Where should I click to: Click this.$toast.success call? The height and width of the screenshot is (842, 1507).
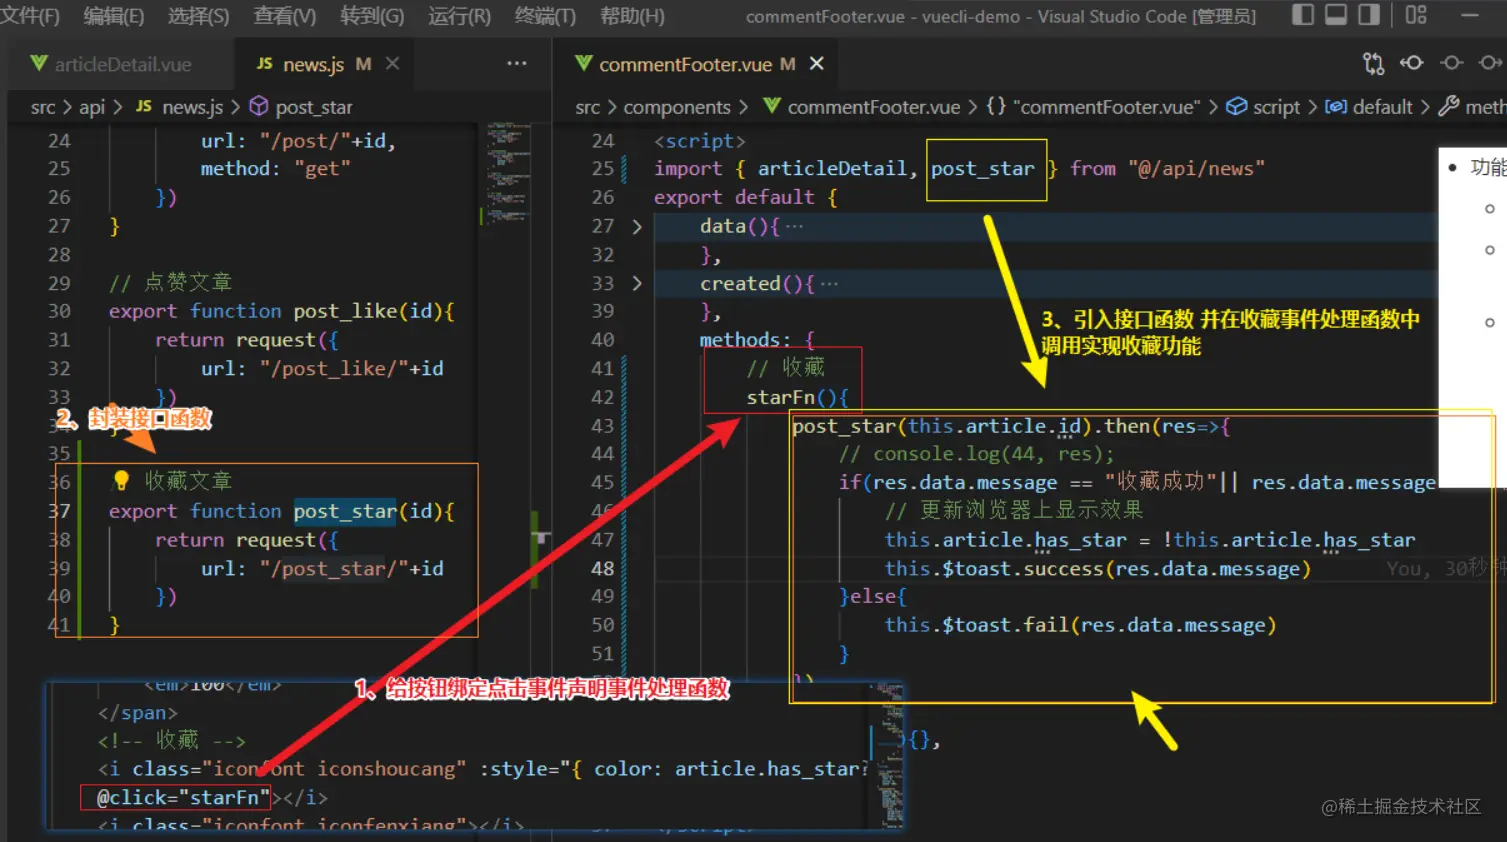pos(1097,568)
